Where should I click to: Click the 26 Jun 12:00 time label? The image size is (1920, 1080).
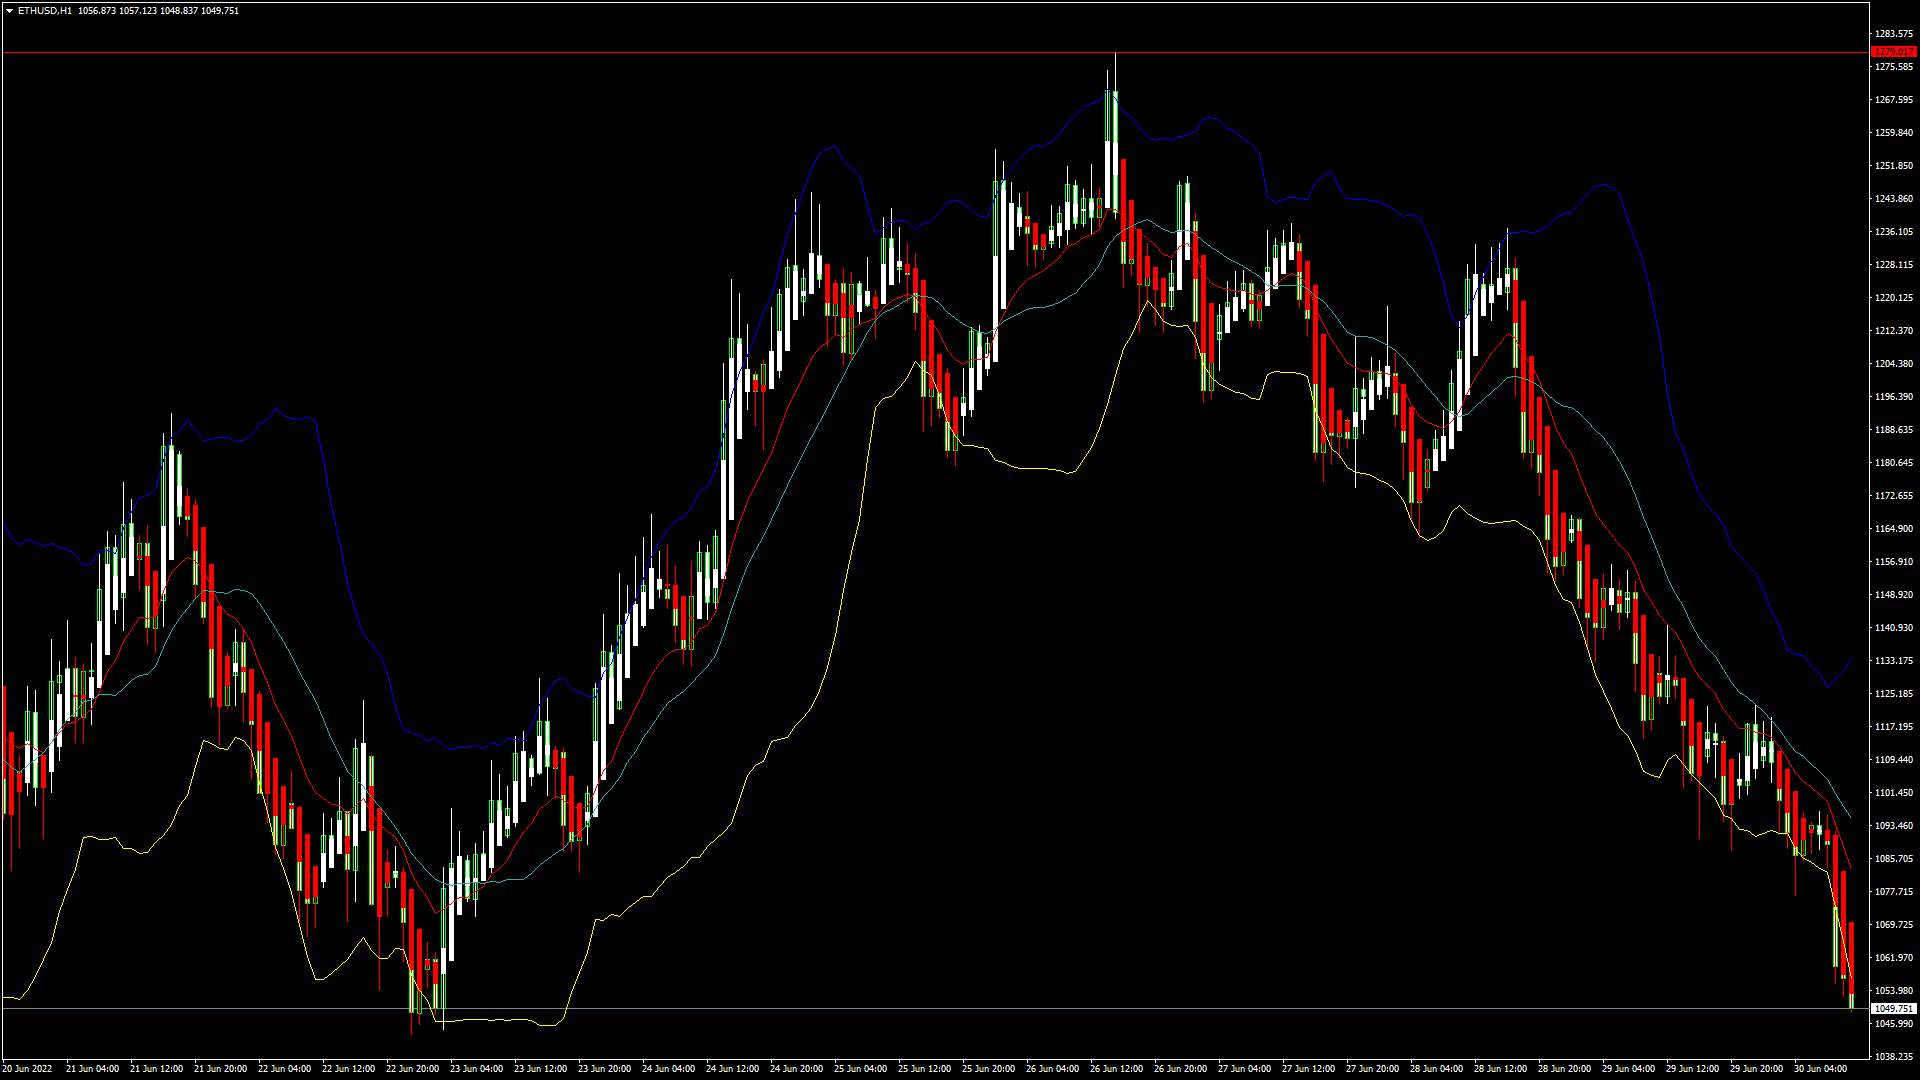pyautogui.click(x=1116, y=1069)
